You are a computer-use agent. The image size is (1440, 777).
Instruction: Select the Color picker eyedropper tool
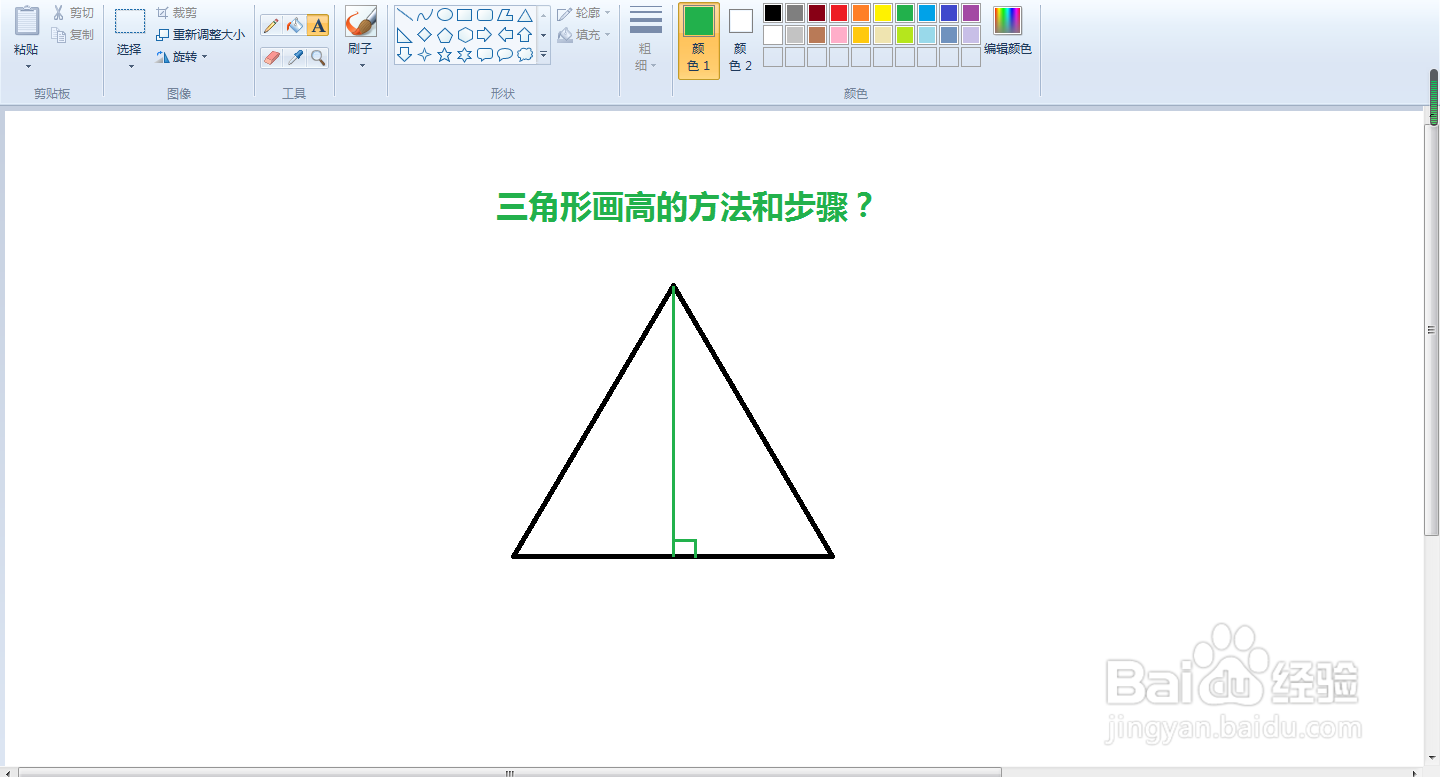295,58
